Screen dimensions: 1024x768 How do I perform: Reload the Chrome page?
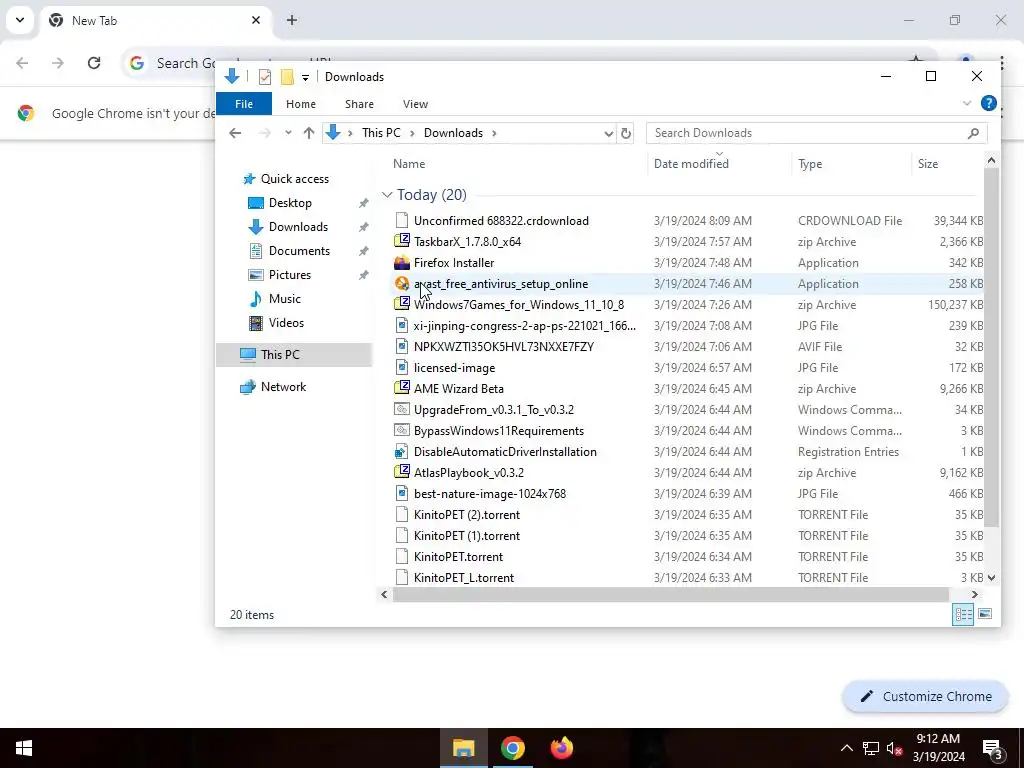click(94, 63)
